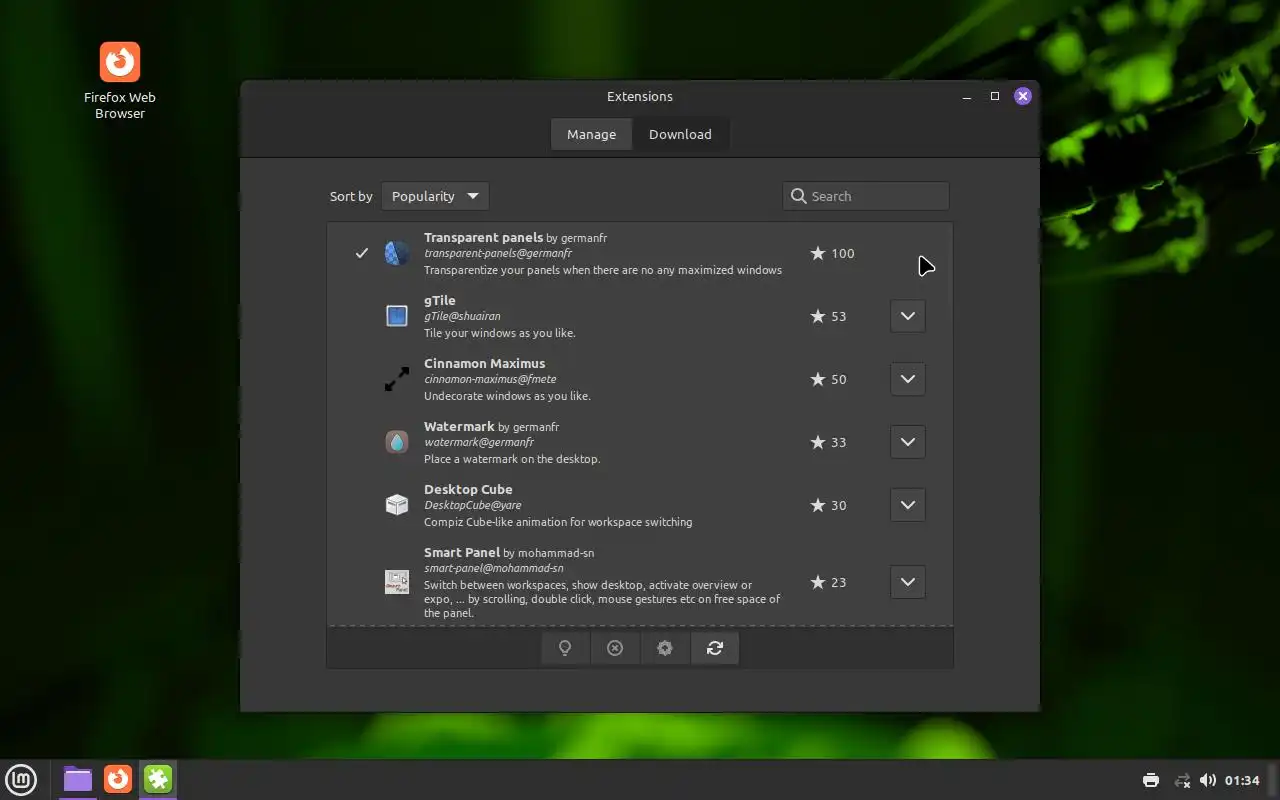Select the Cinnamon Maximus title
This screenshot has height=800, width=1280.
click(484, 363)
